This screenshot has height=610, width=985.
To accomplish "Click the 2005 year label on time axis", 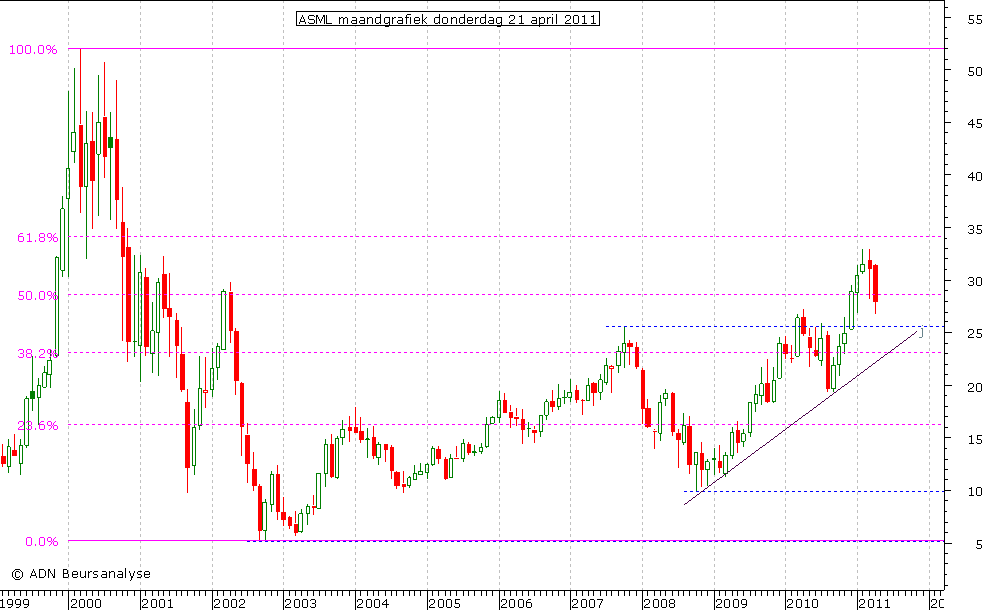I will (445, 603).
